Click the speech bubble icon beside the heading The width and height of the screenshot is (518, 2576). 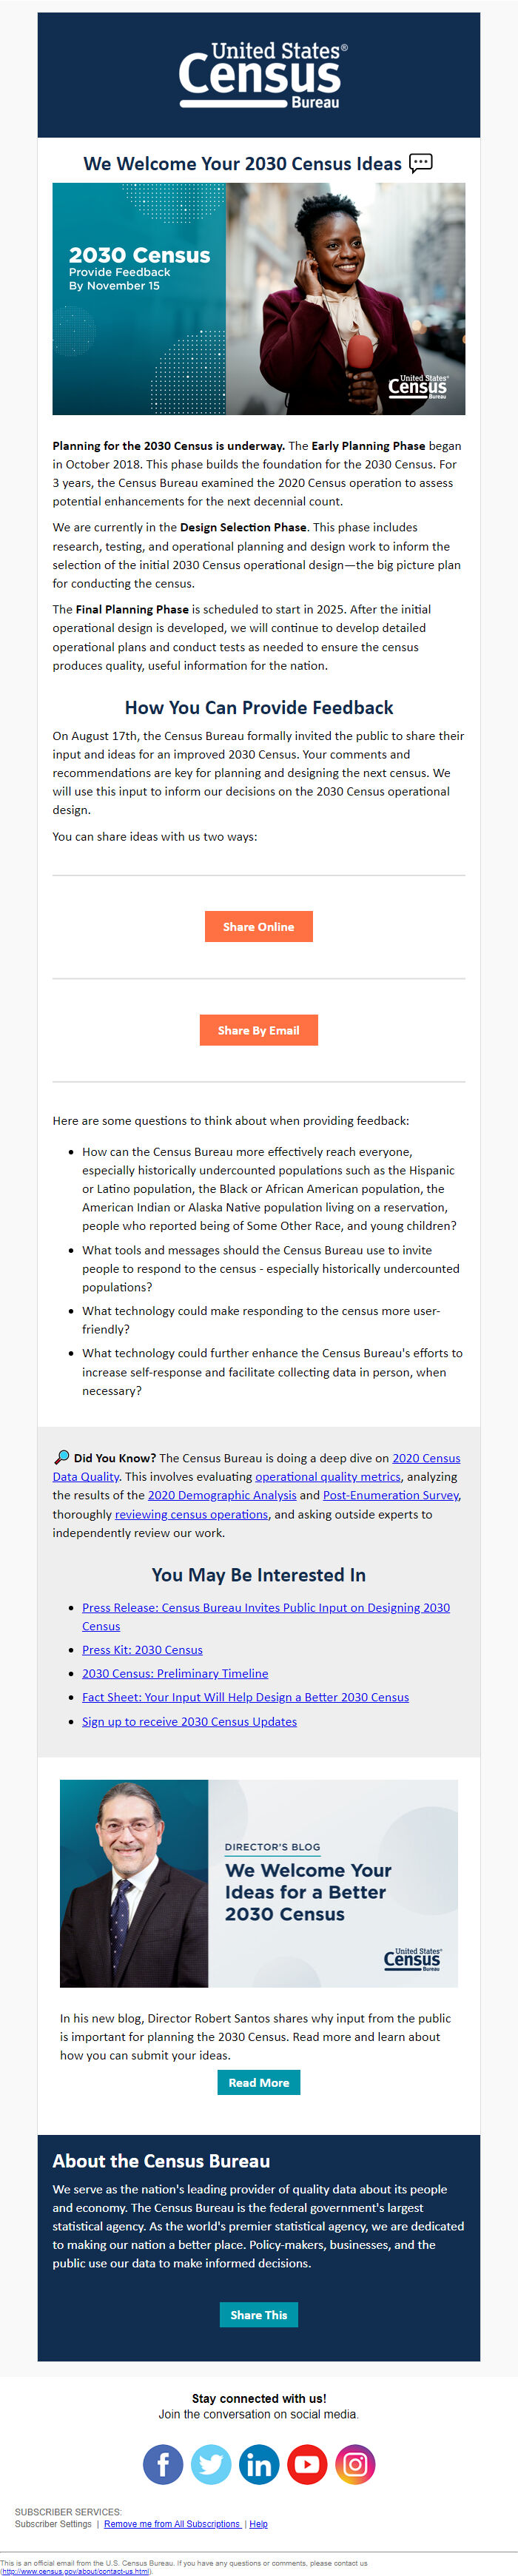(420, 163)
